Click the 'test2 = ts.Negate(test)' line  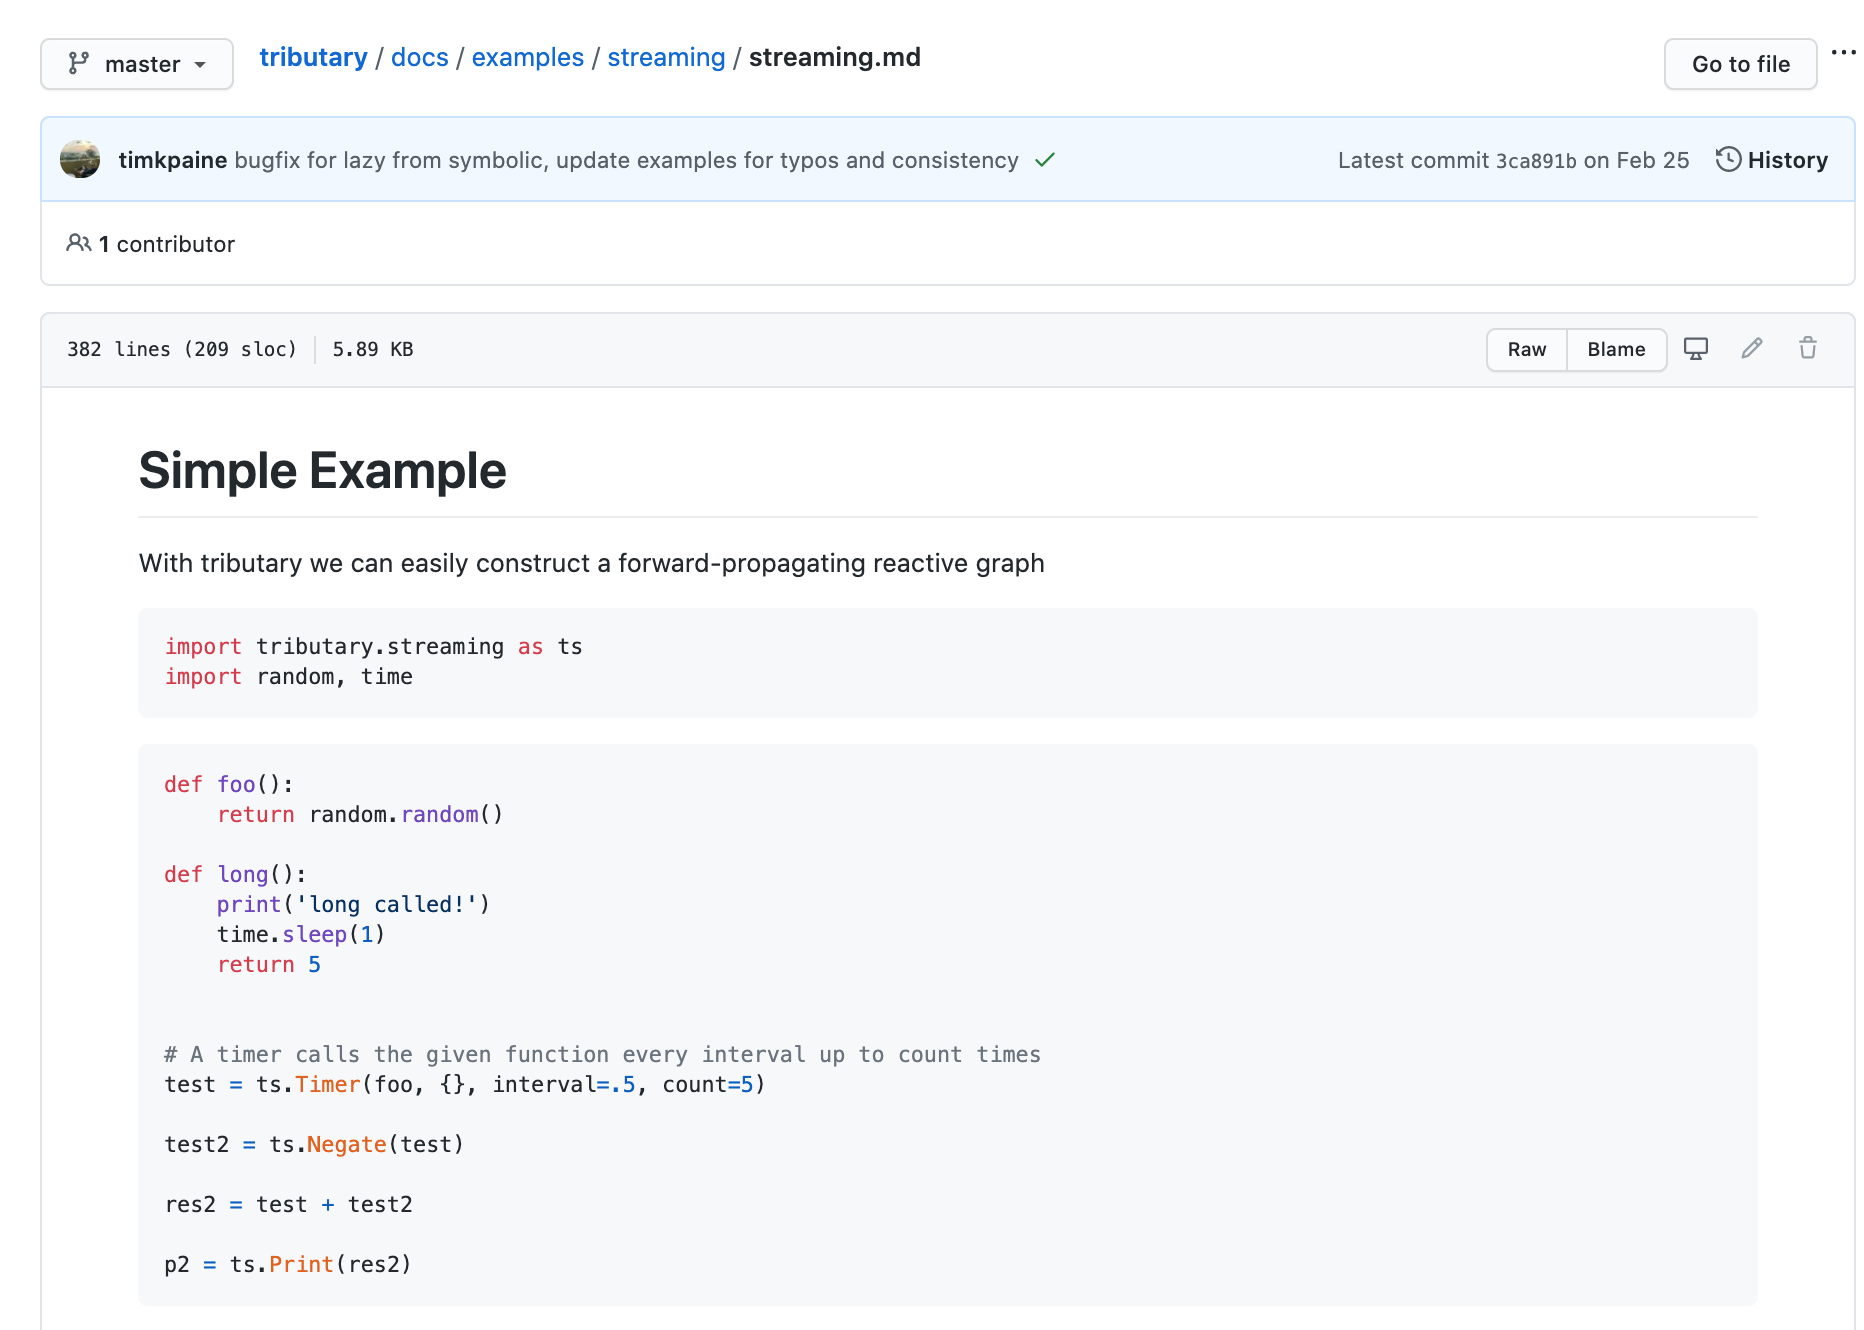(314, 1145)
